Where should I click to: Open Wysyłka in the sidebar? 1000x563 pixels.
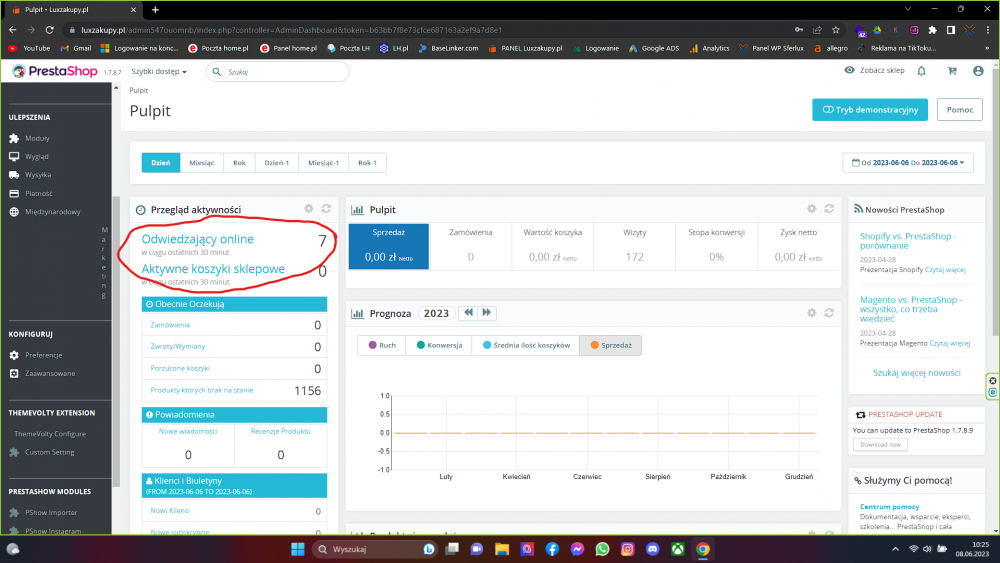click(x=38, y=175)
